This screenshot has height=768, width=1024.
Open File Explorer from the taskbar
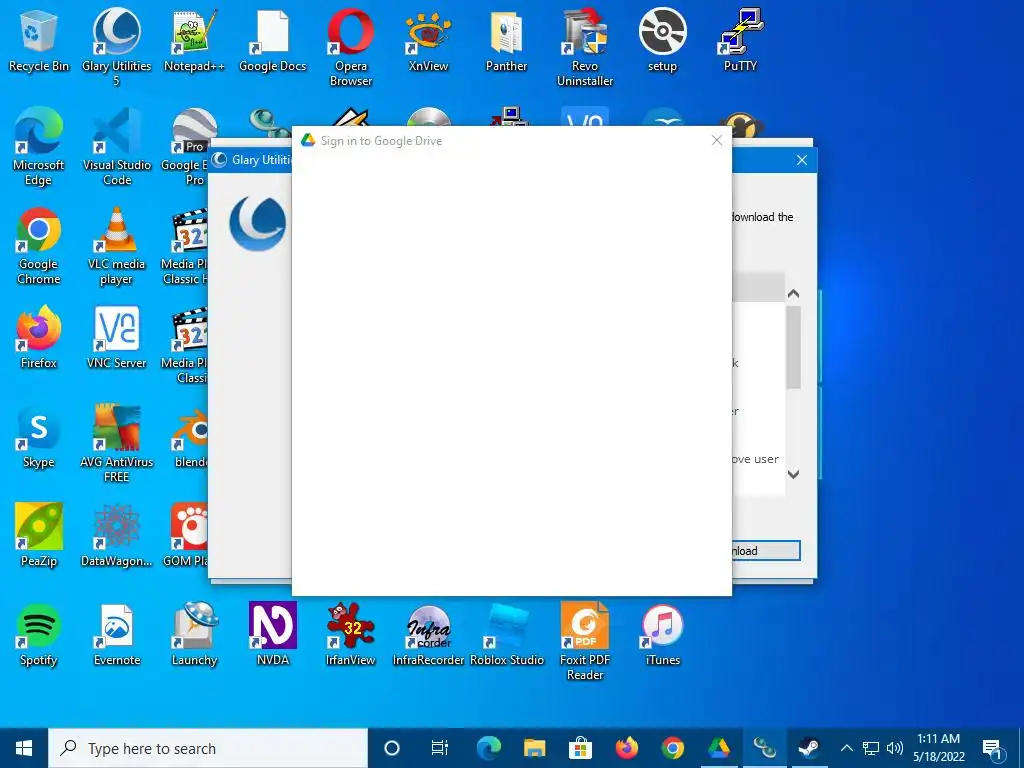tap(534, 748)
